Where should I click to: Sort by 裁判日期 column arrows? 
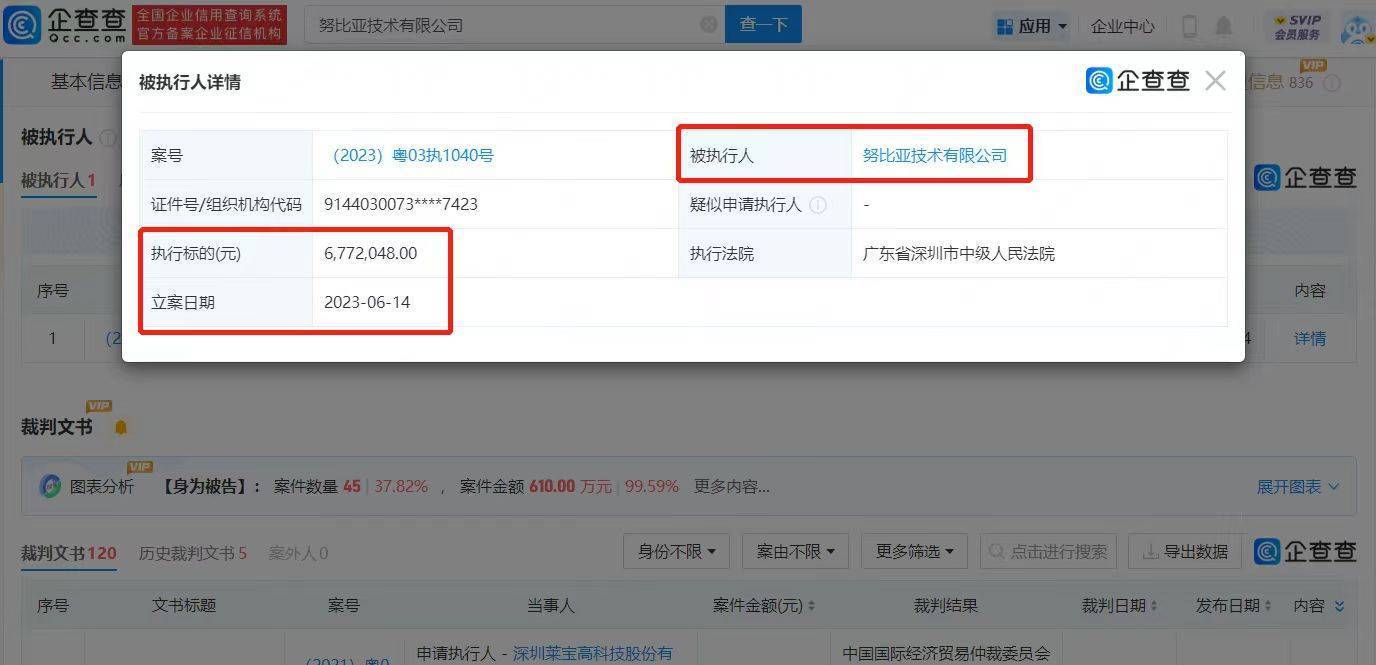1154,606
